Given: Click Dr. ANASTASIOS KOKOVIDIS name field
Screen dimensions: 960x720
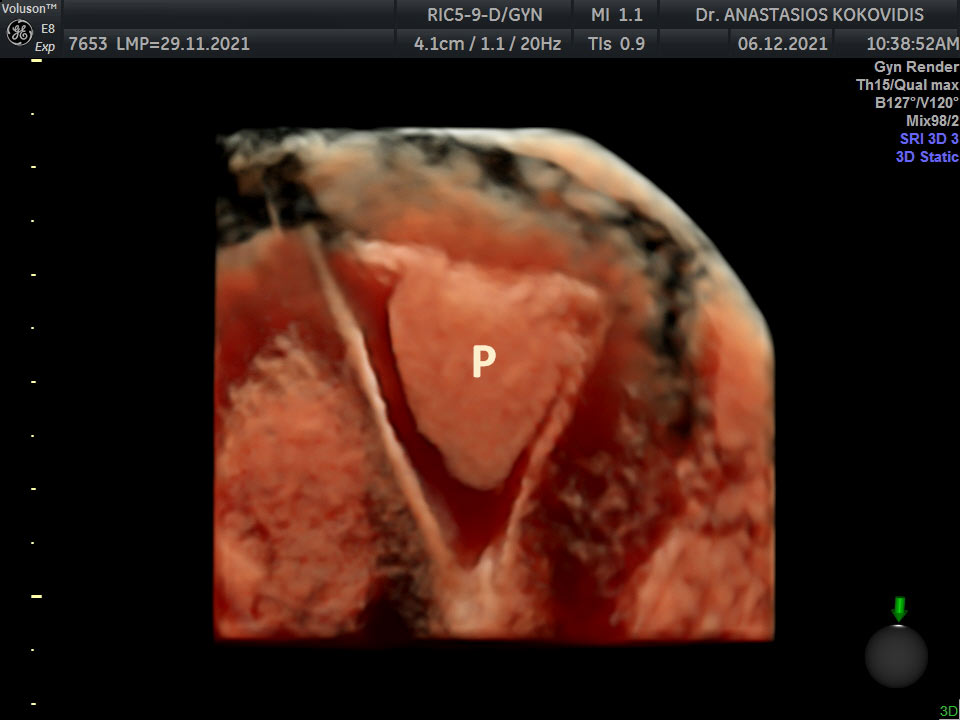Looking at the screenshot, I should pos(810,15).
